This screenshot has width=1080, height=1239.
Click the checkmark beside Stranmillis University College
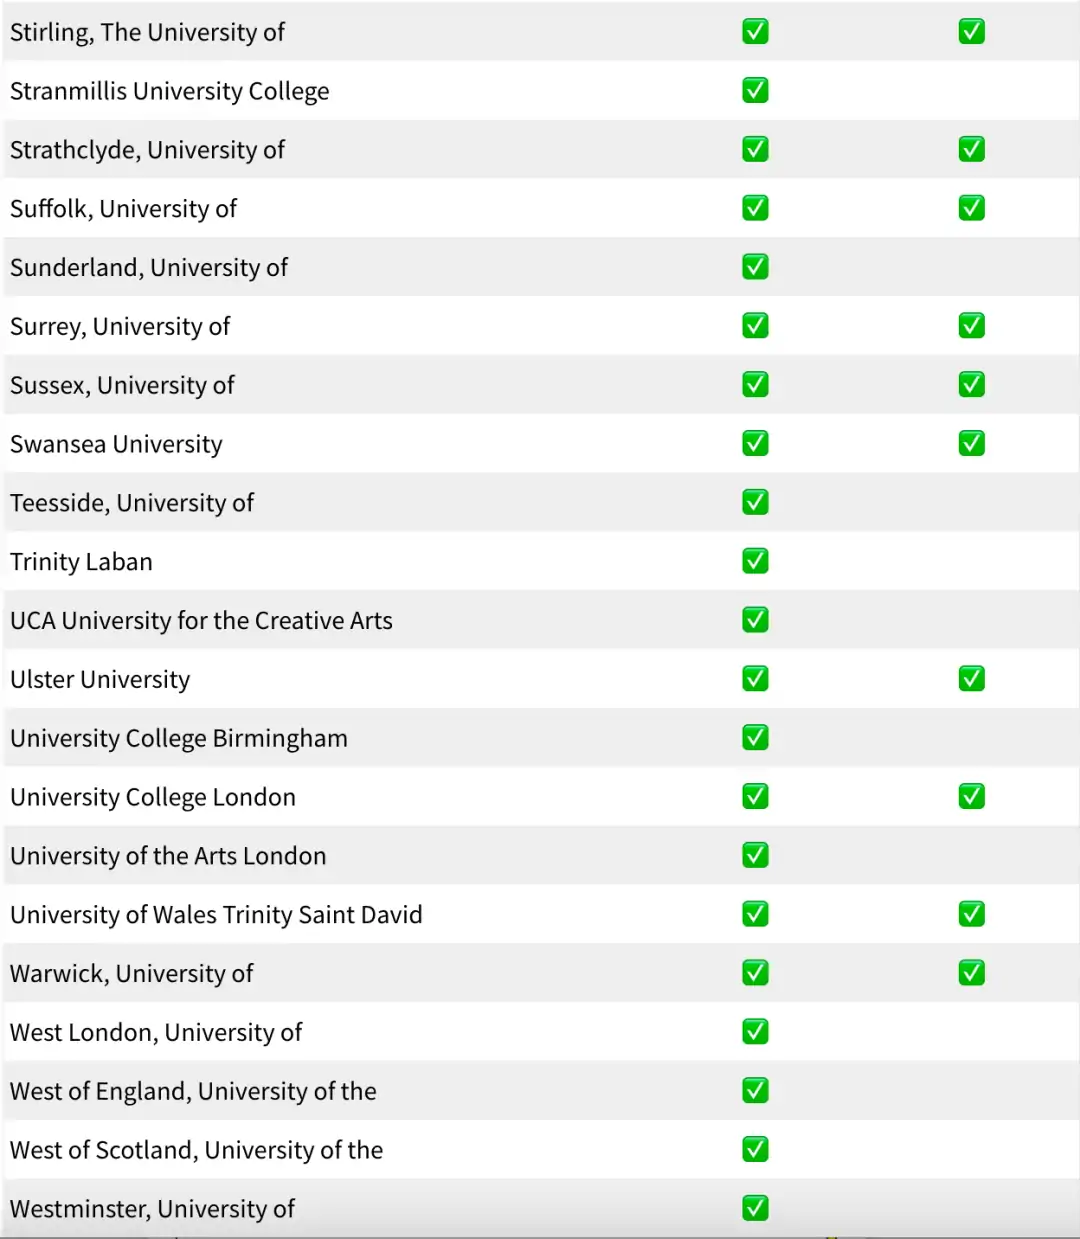coord(755,90)
